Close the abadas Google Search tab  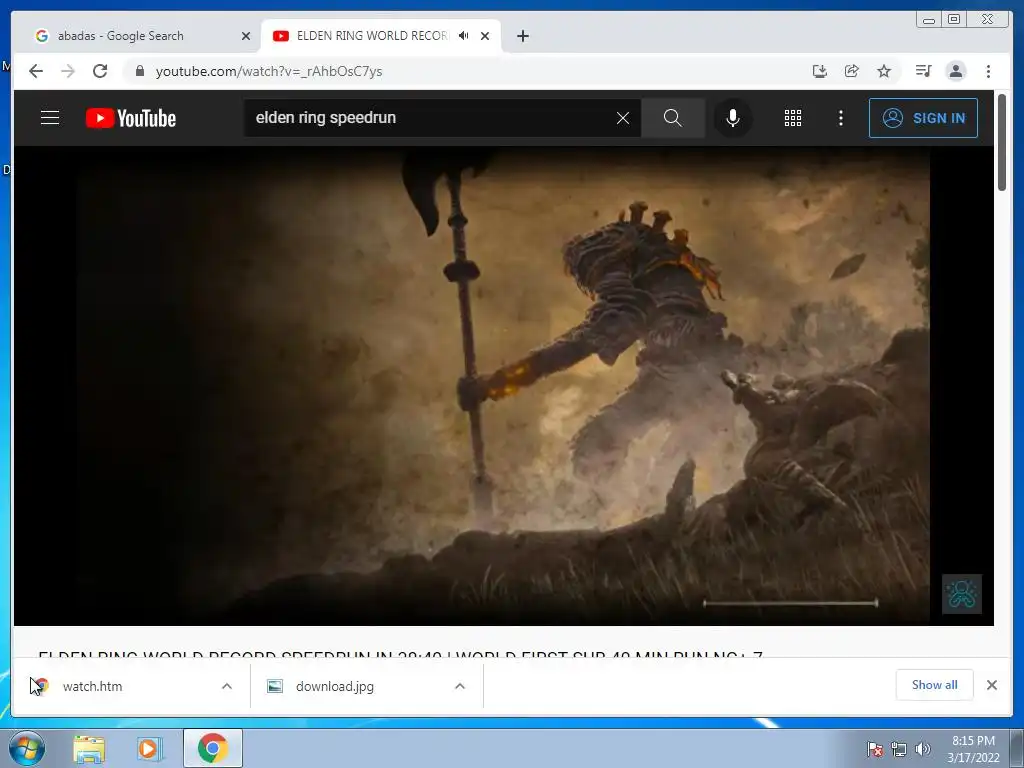246,36
